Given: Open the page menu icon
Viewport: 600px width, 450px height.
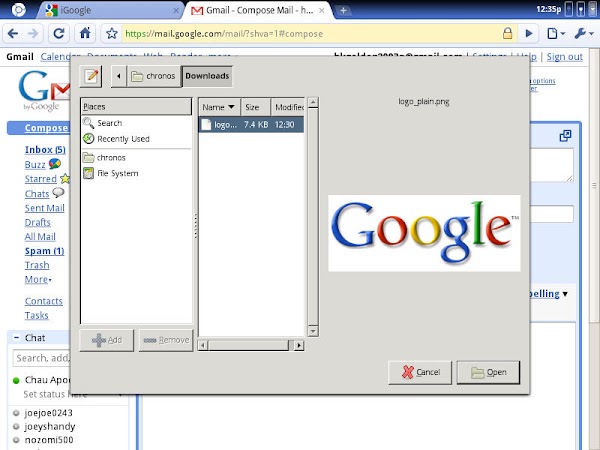Looking at the screenshot, I should tap(555, 34).
